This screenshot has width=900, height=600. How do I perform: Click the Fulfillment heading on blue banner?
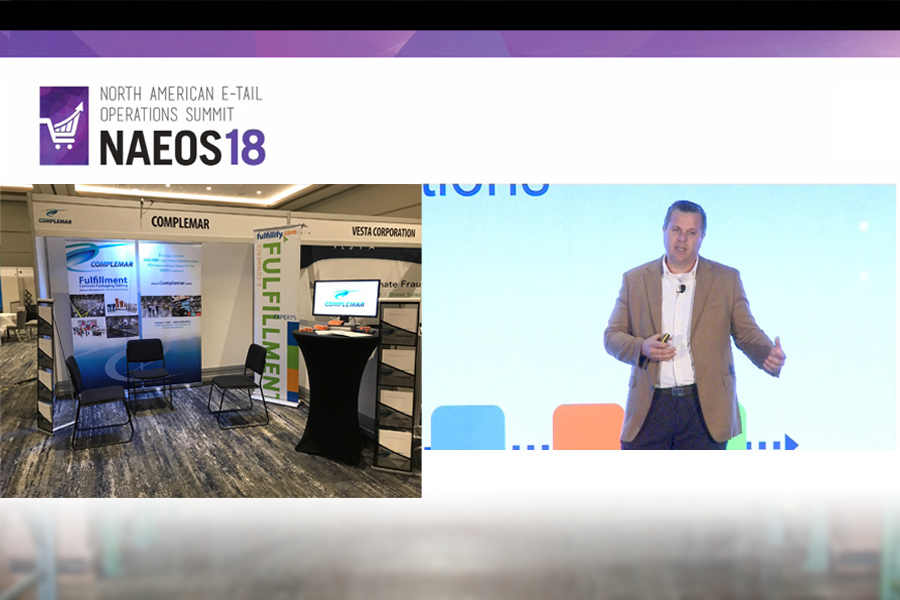pos(103,280)
